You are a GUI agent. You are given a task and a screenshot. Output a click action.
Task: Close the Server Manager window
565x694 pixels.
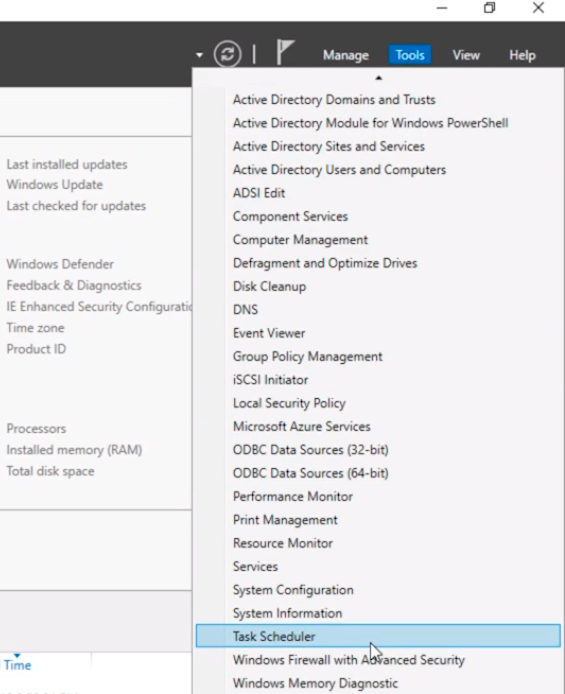click(x=538, y=8)
